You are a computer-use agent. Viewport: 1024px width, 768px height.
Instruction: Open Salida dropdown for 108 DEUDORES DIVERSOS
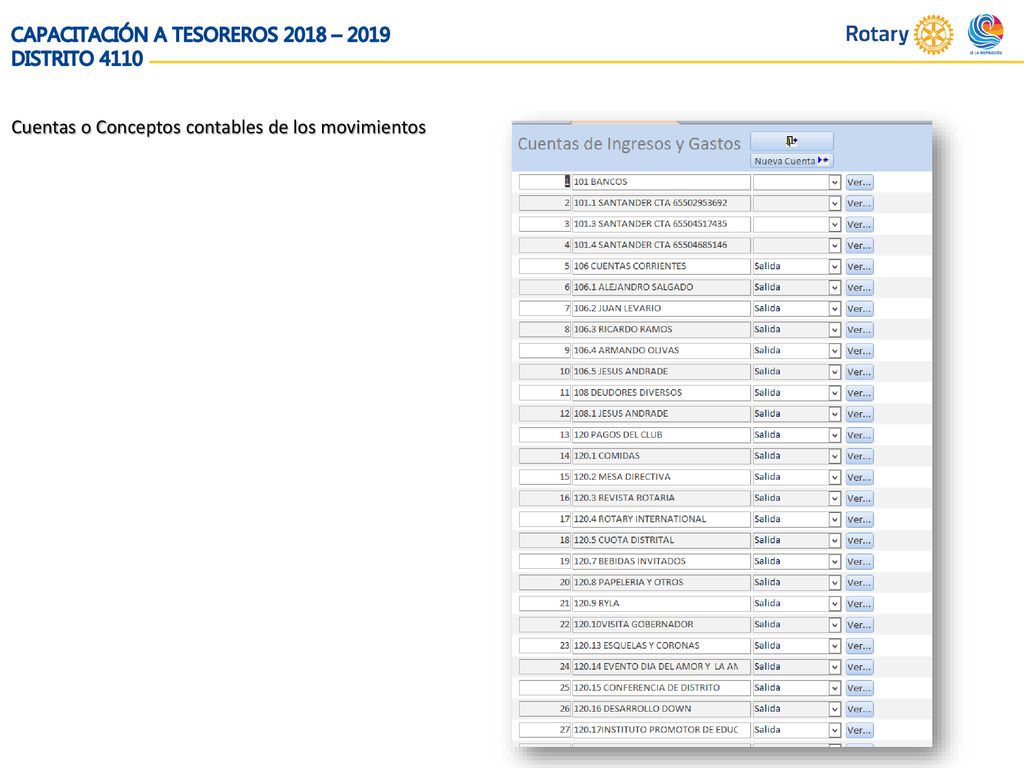pos(835,392)
